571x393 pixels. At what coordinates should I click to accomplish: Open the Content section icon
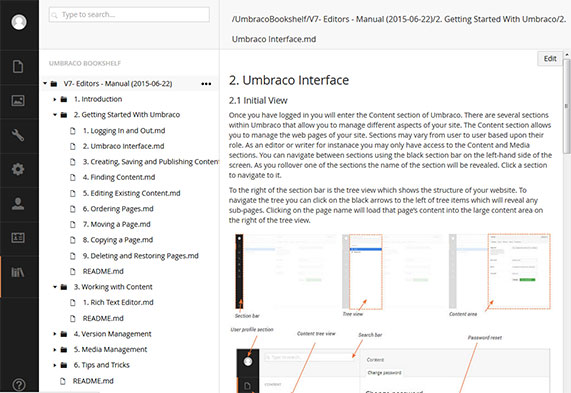point(18,67)
